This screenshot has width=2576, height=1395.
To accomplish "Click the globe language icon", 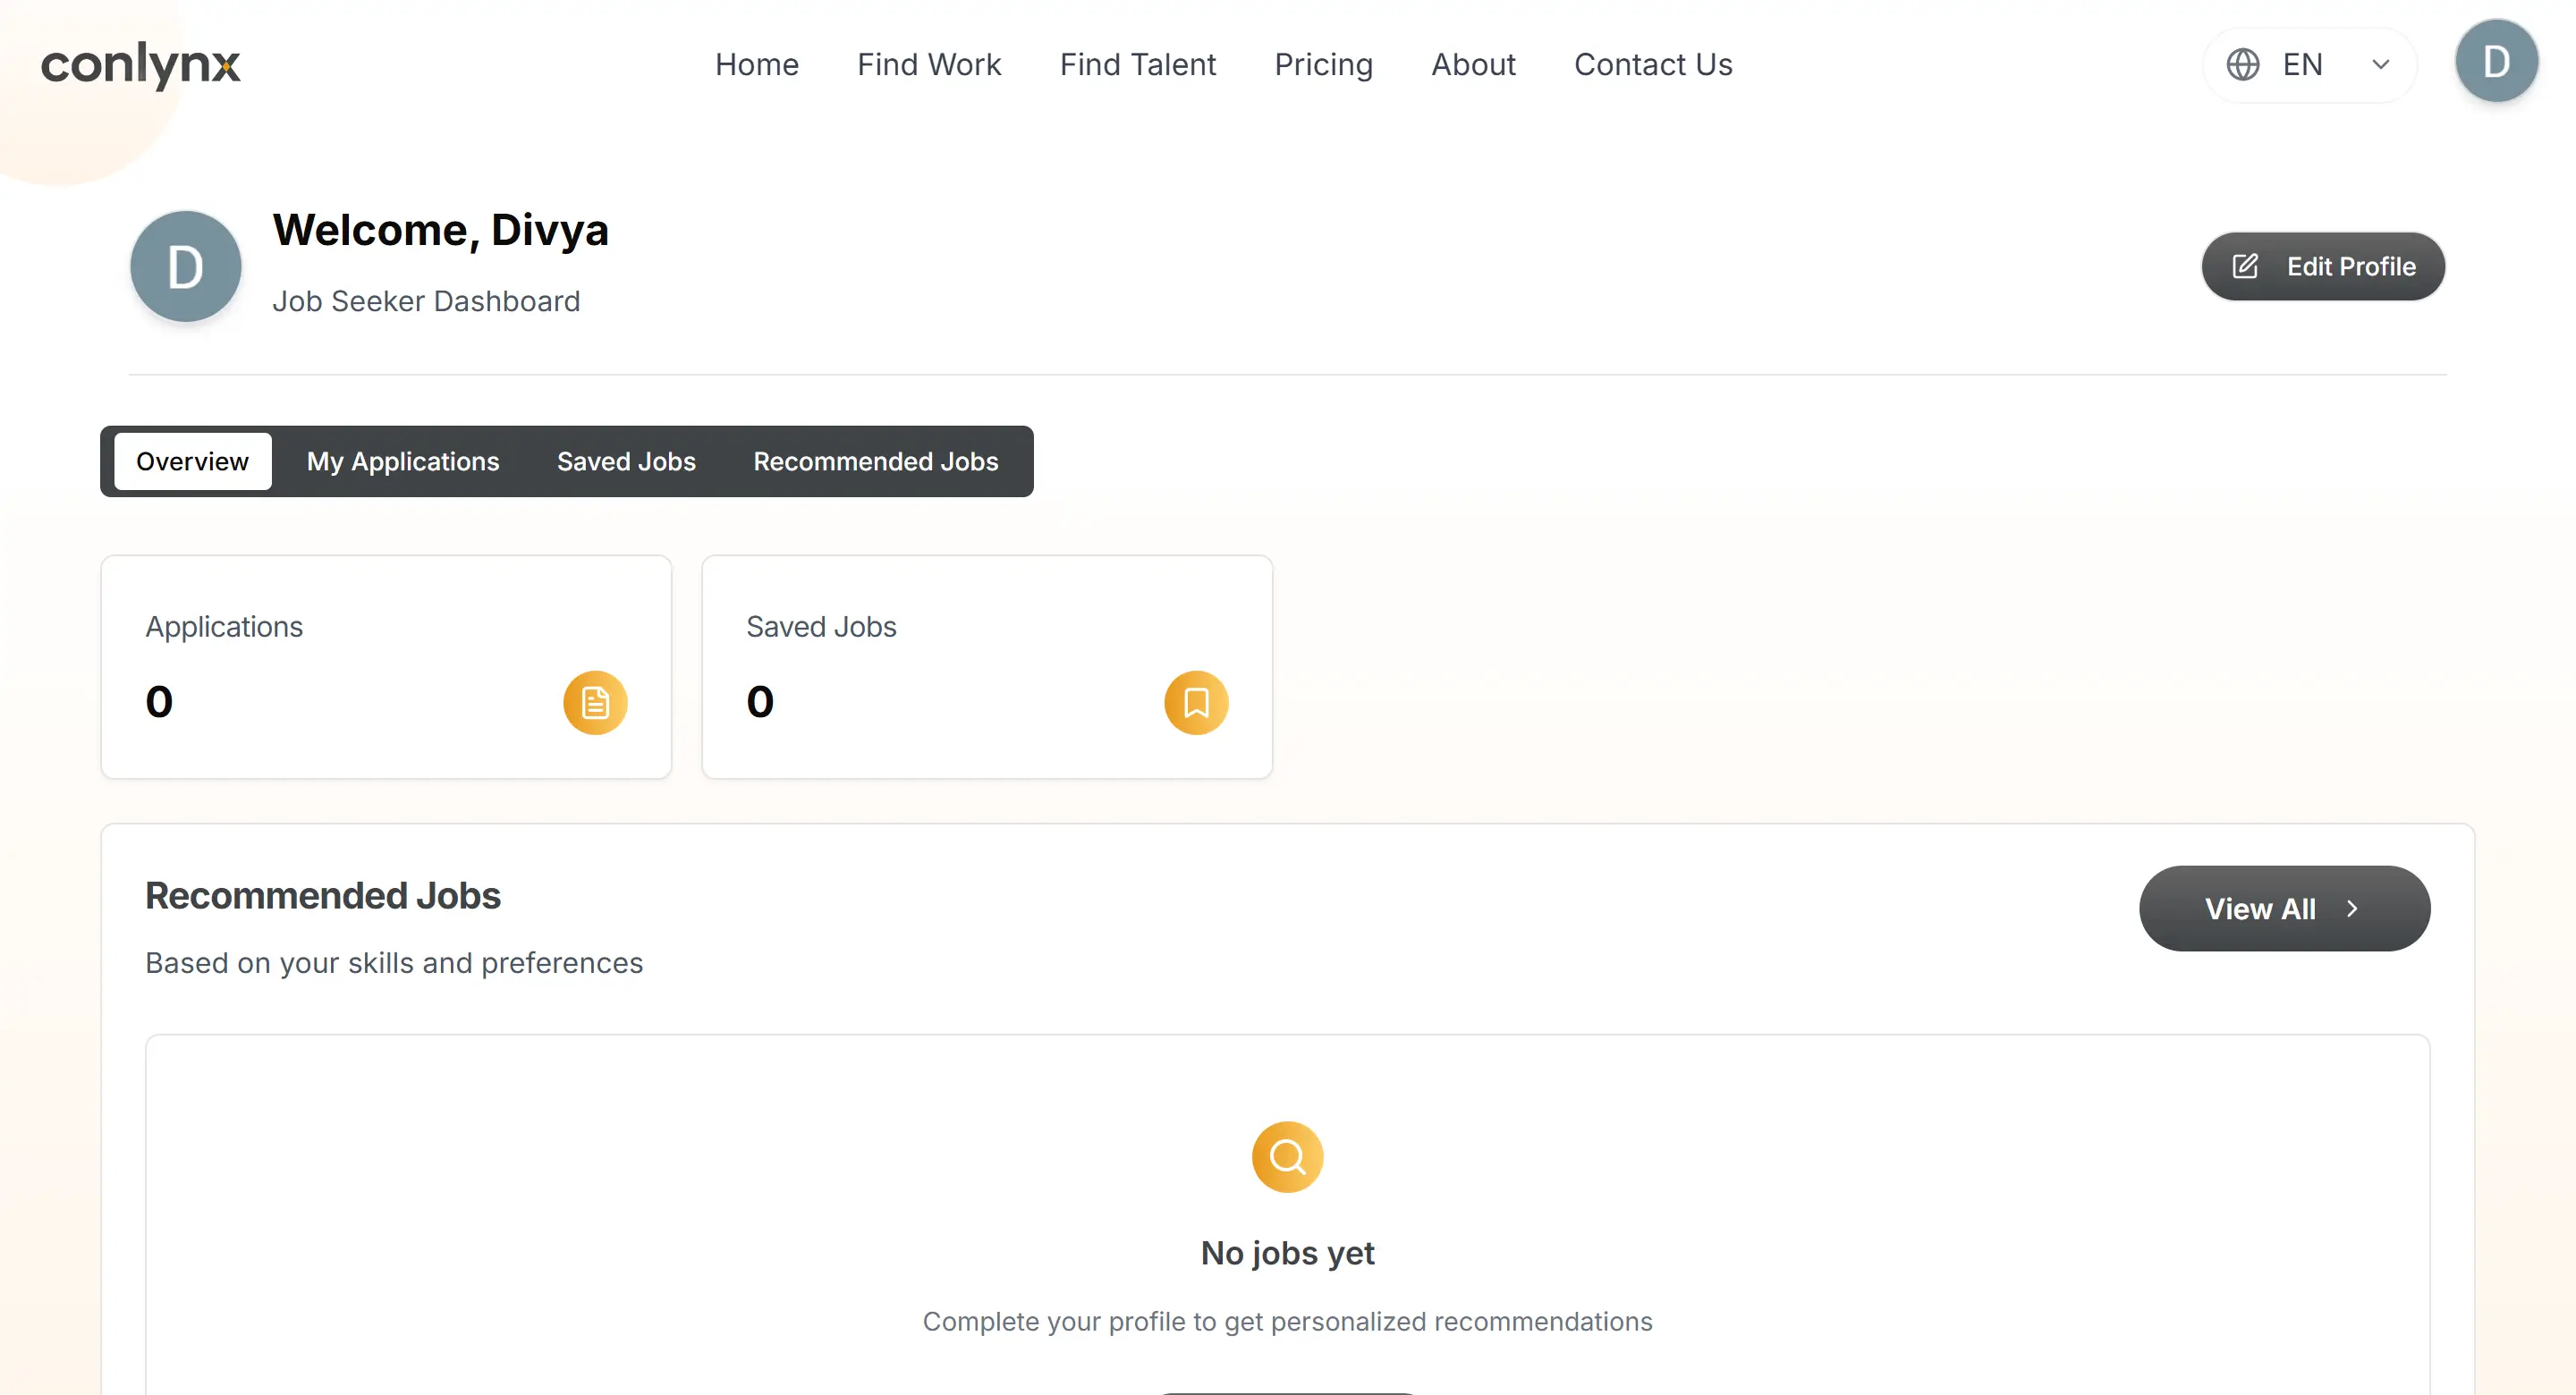I will pyautogui.click(x=2242, y=65).
